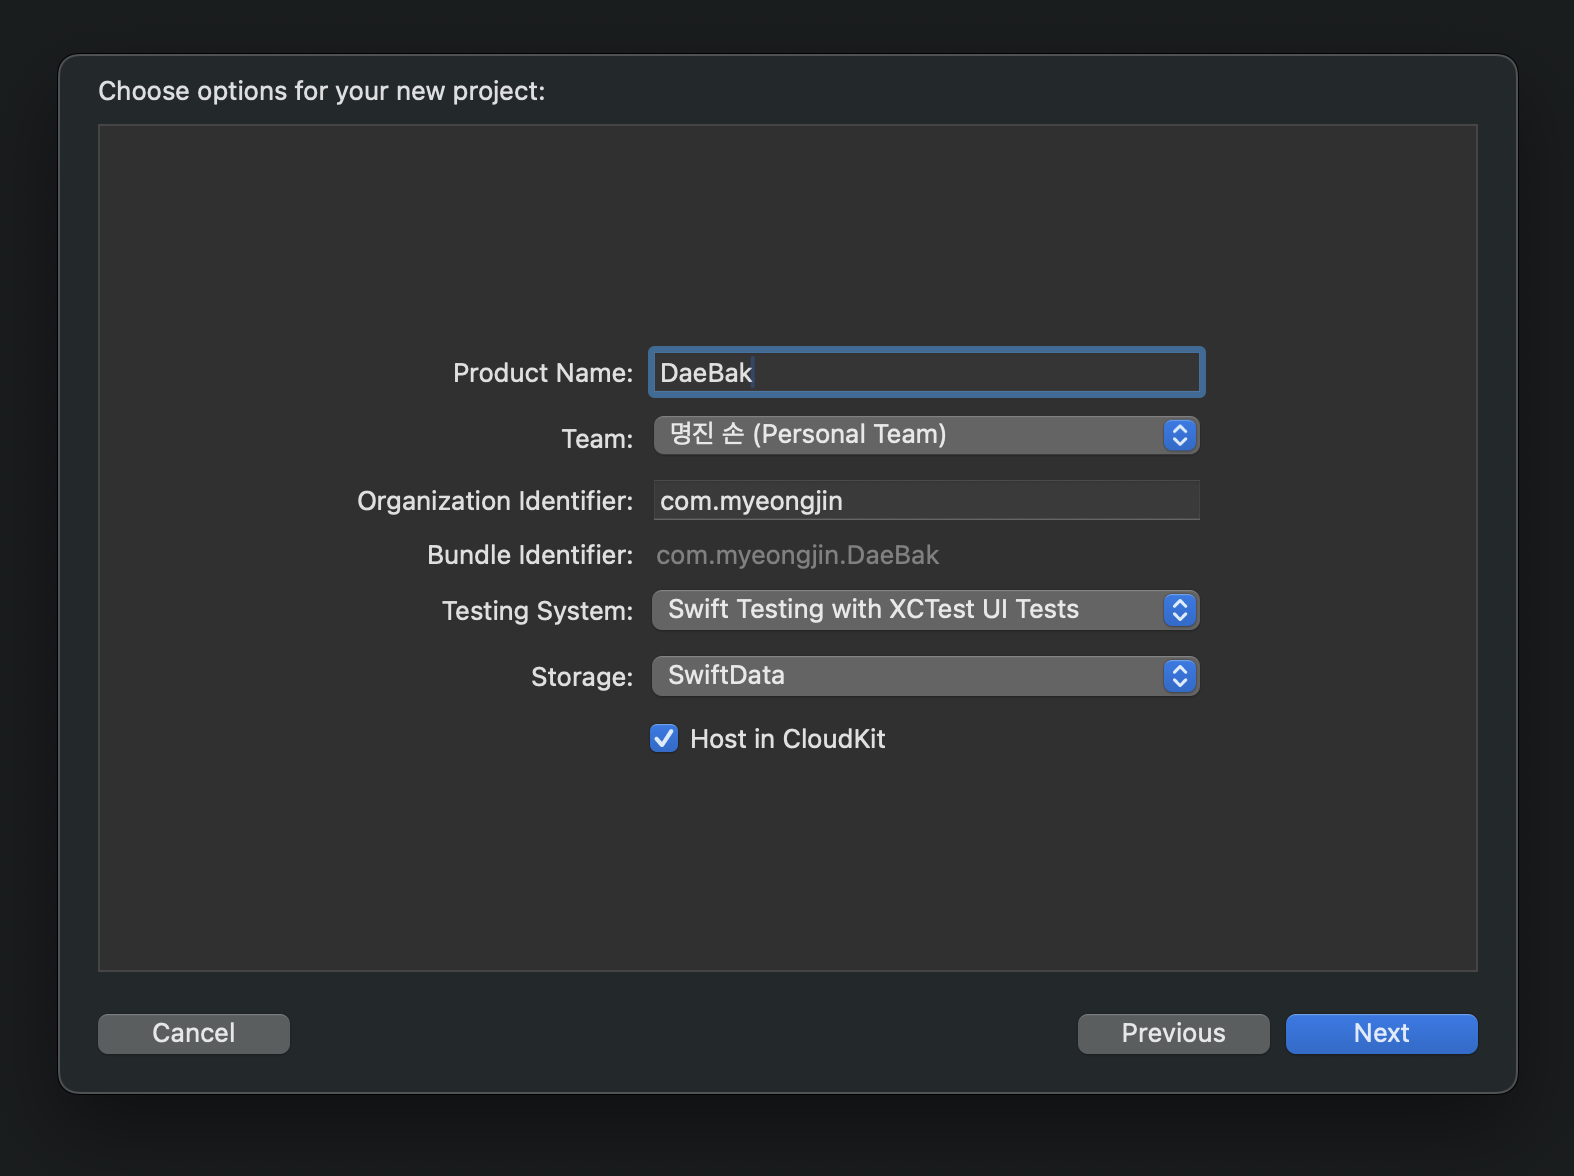
Task: Click the Host in CloudKit label
Action: pyautogui.click(x=788, y=739)
